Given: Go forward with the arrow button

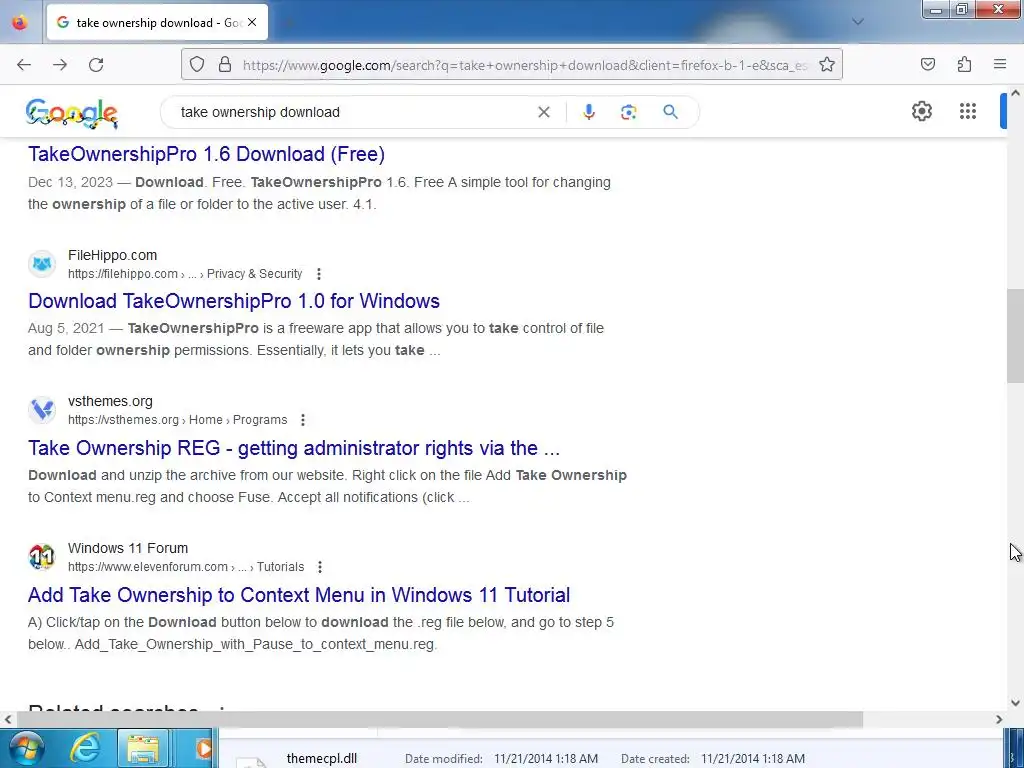Looking at the screenshot, I should click(x=60, y=65).
